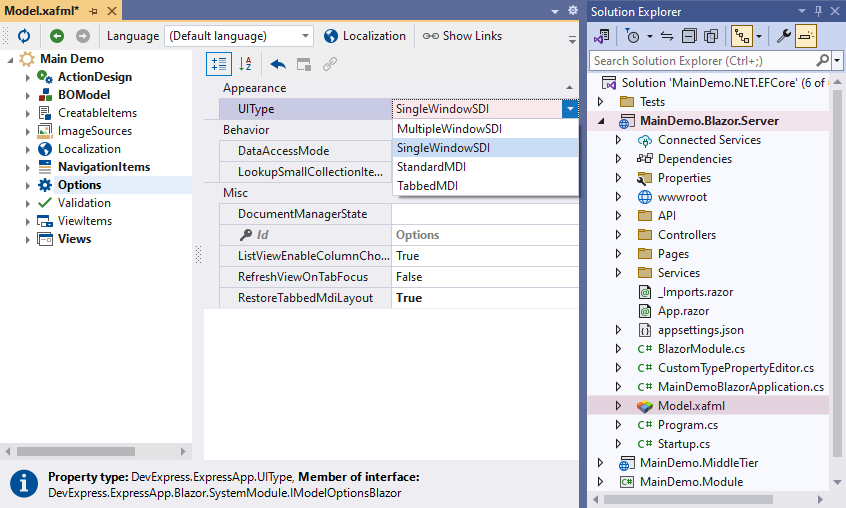Screen dimensions: 846x508
Task: Click the Collapse All icon in Solution Explorer
Action: (x=689, y=36)
